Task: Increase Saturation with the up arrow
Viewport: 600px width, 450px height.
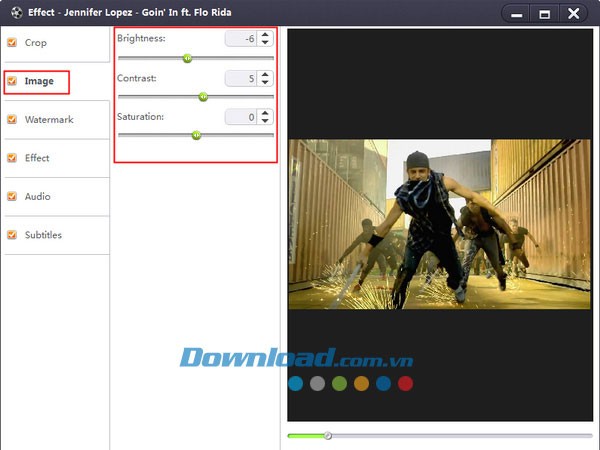Action: [x=265, y=113]
